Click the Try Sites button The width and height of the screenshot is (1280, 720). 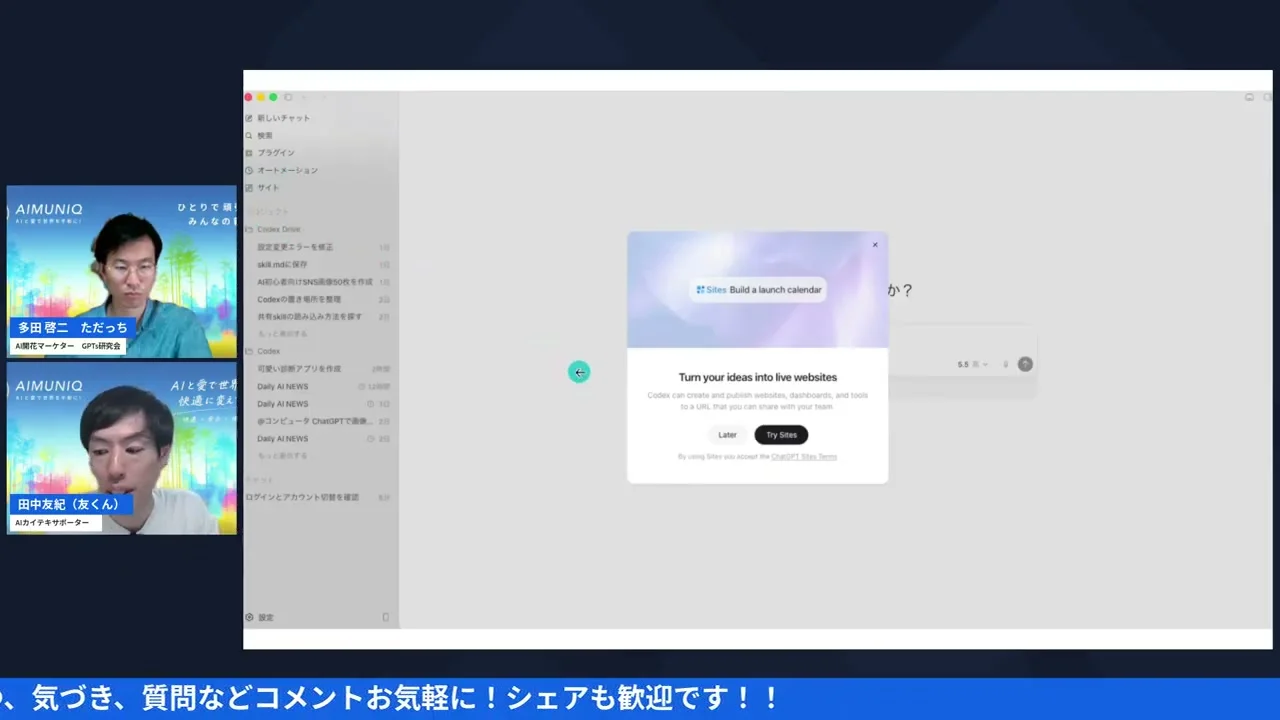(781, 435)
